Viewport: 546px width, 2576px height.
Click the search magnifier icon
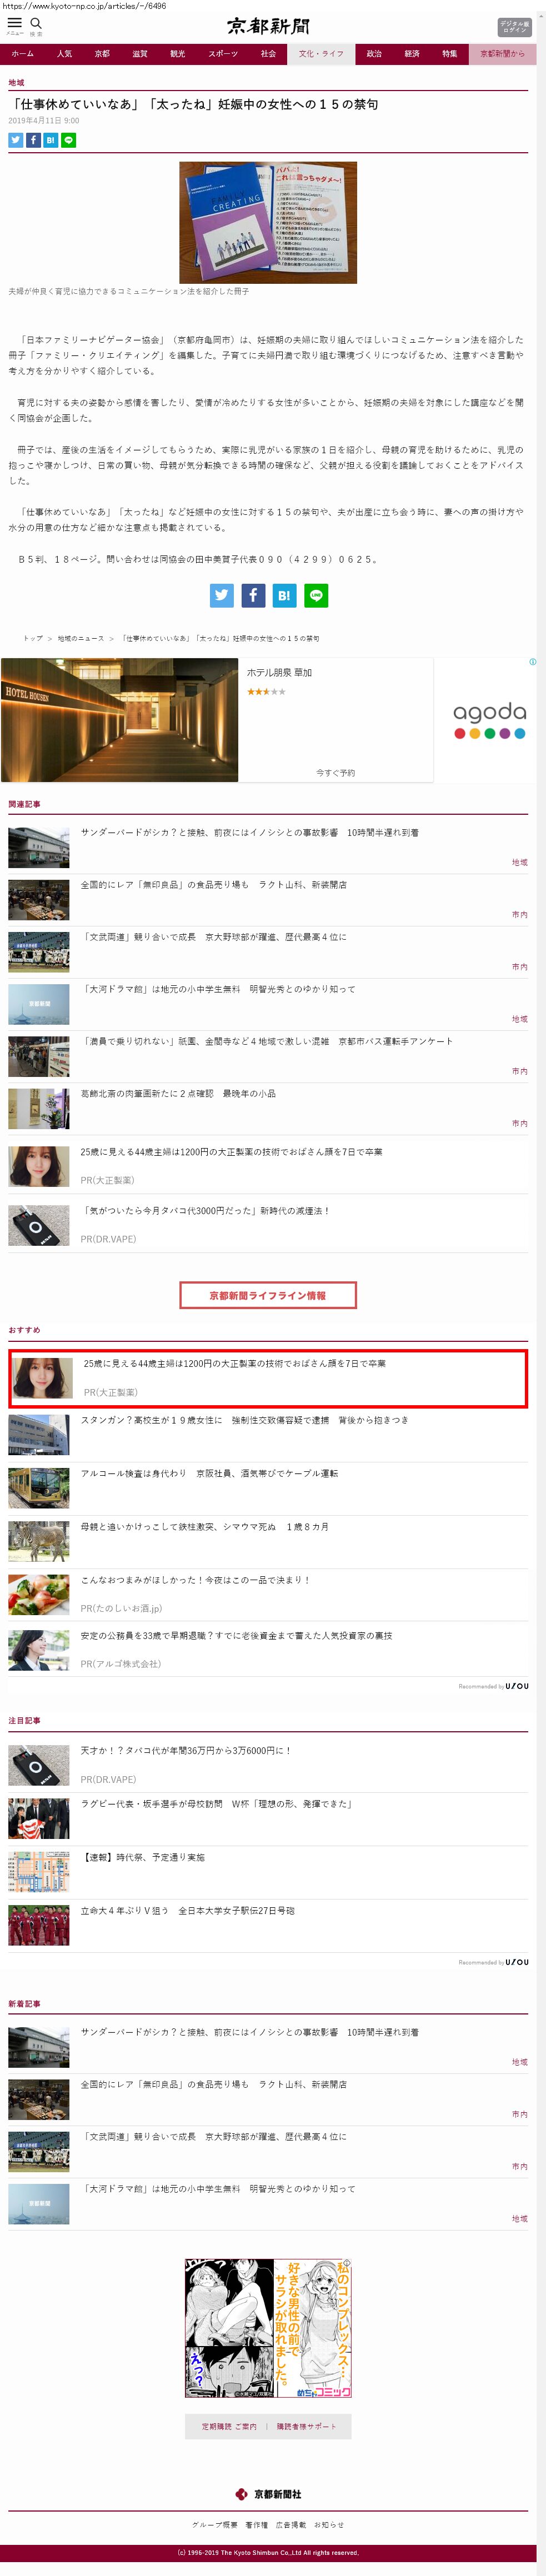pyautogui.click(x=36, y=23)
